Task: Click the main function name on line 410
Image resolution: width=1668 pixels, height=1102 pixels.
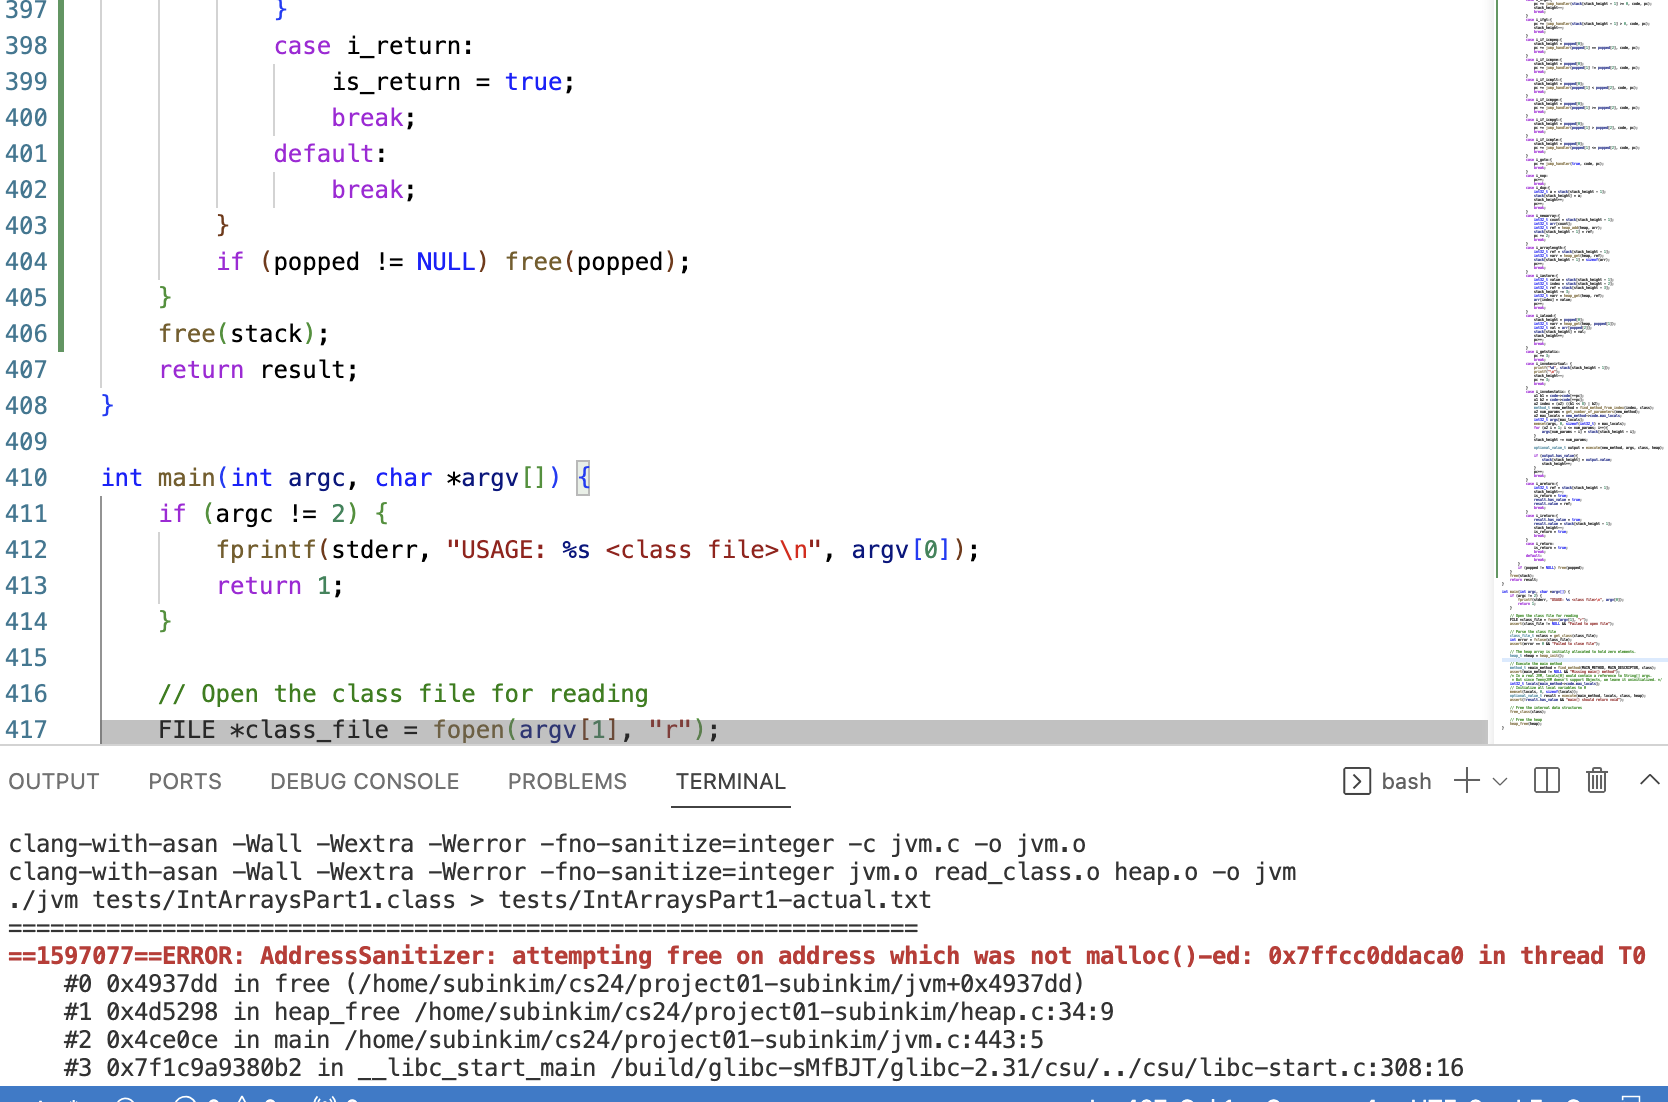Action: (186, 478)
